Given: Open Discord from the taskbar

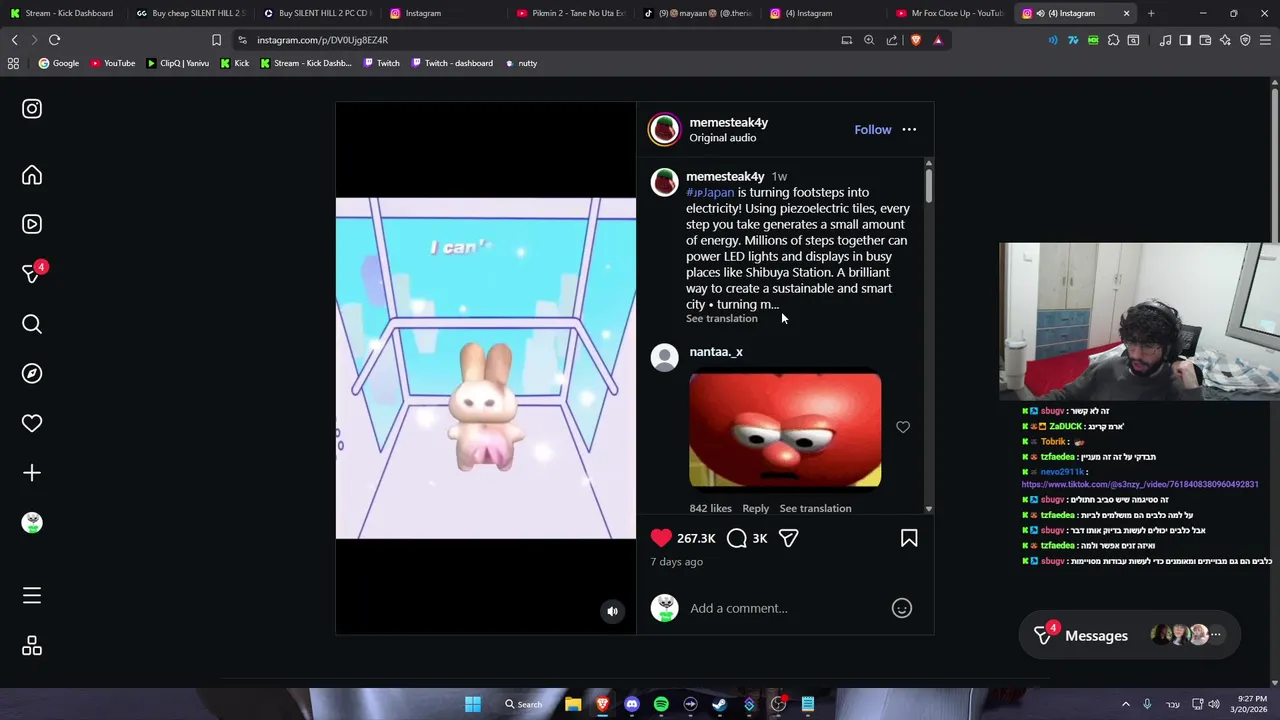Looking at the screenshot, I should pos(631,704).
